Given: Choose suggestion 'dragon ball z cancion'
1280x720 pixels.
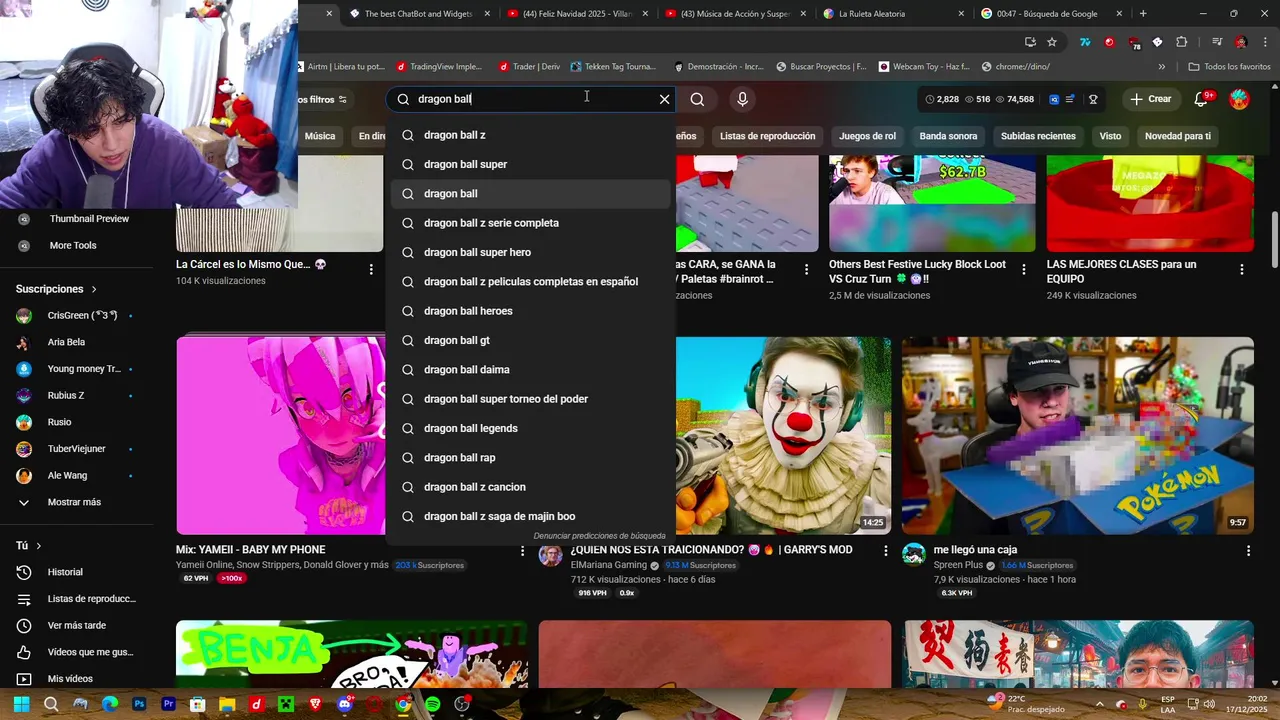Looking at the screenshot, I should [530, 487].
